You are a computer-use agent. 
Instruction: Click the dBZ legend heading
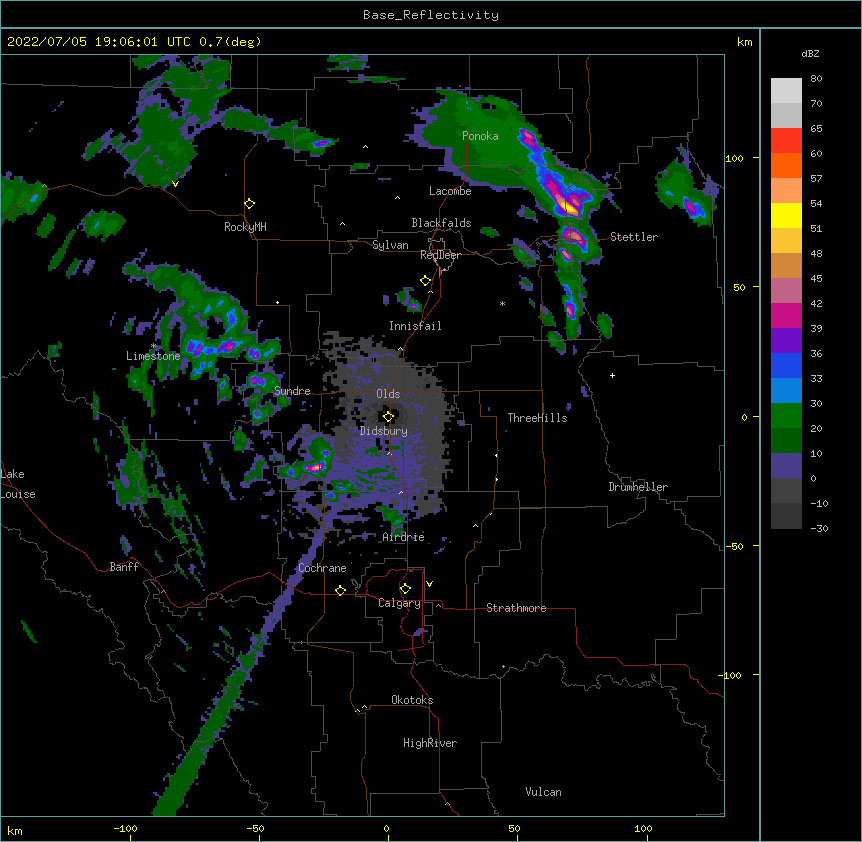810,53
